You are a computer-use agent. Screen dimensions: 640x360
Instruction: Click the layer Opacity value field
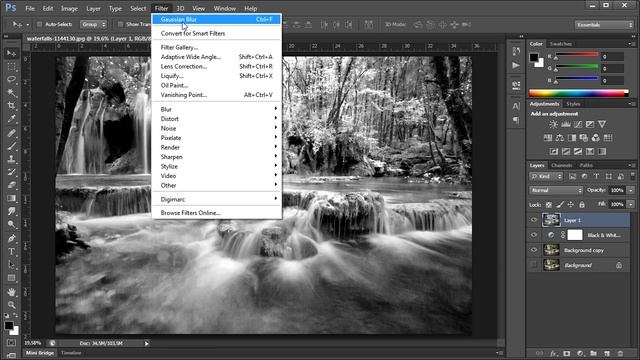617,190
